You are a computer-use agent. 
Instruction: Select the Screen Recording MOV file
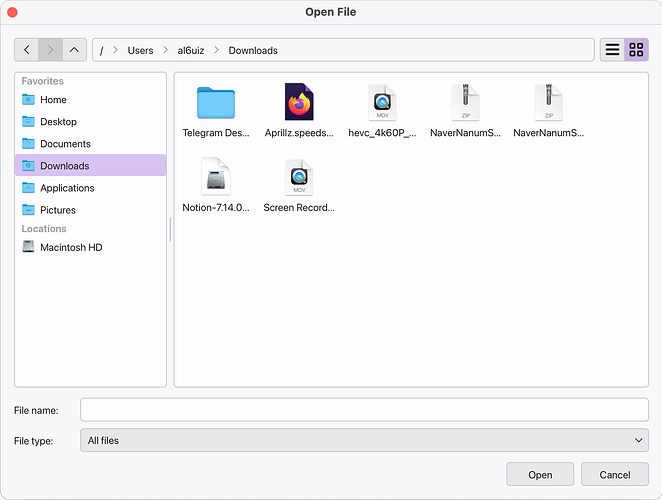[x=299, y=177]
